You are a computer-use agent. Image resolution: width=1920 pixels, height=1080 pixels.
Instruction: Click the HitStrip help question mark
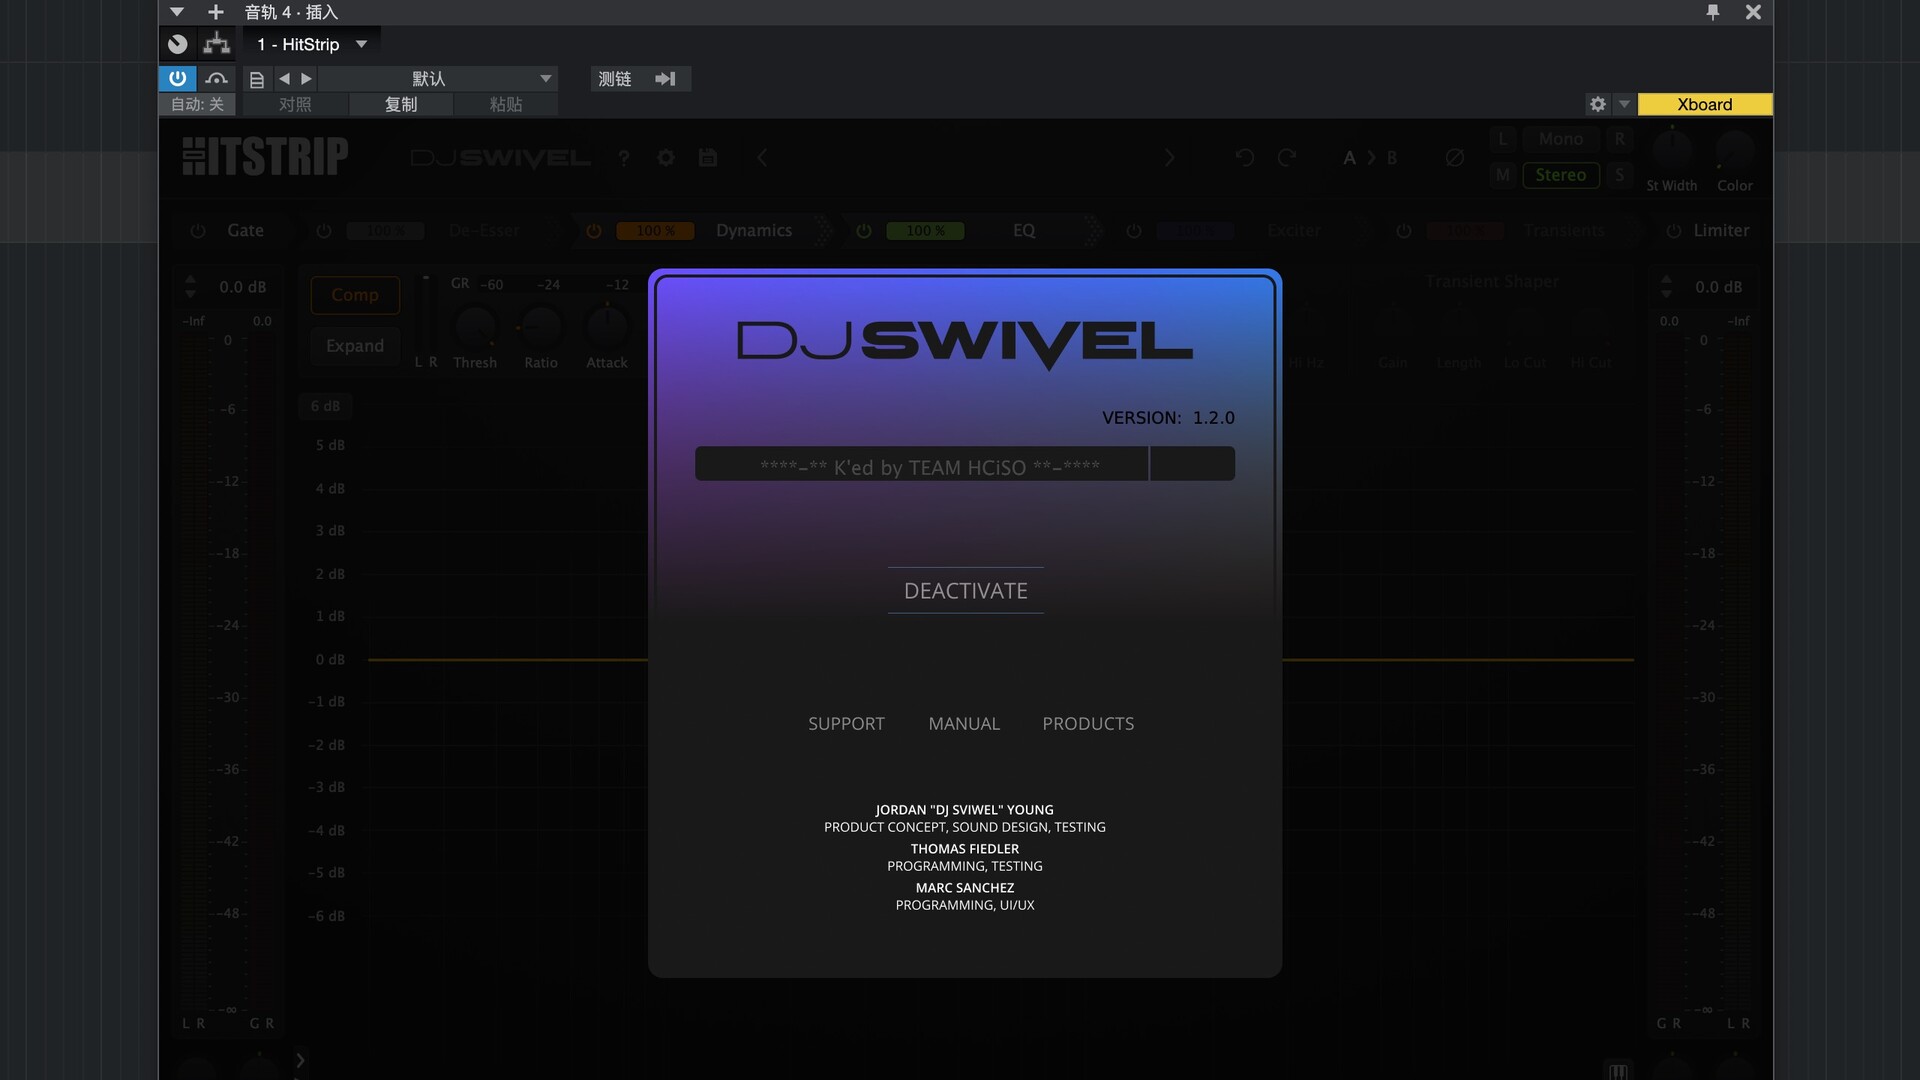tap(624, 158)
